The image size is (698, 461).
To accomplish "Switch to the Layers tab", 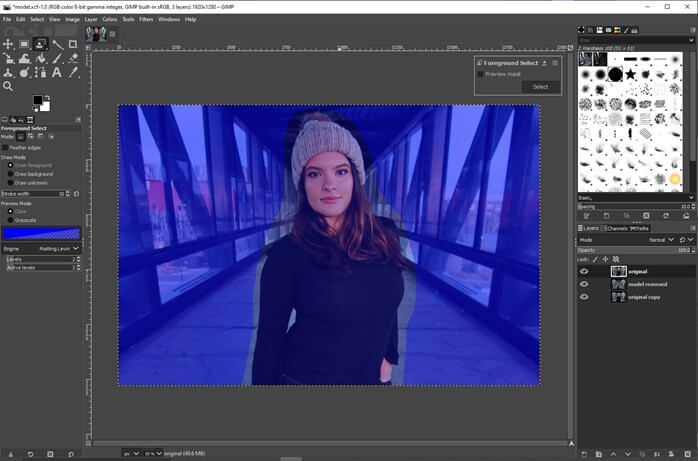I will pyautogui.click(x=588, y=228).
